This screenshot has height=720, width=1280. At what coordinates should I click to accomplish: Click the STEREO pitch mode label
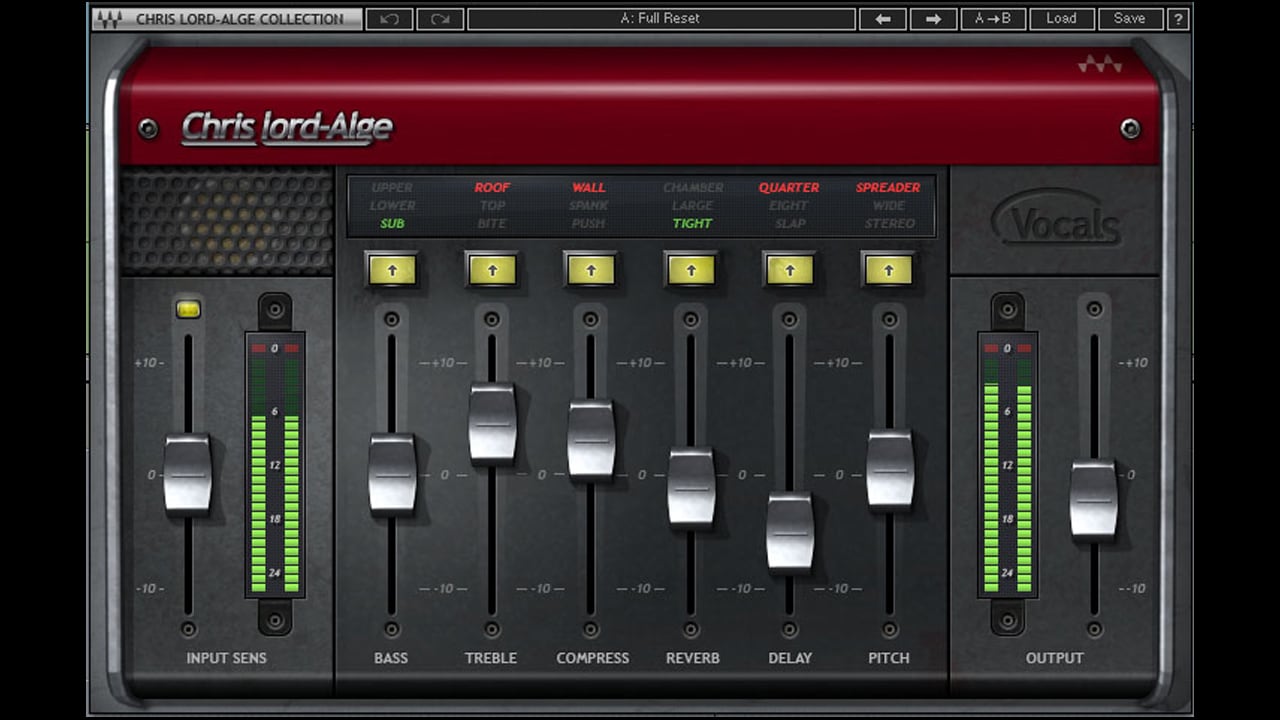(x=889, y=224)
